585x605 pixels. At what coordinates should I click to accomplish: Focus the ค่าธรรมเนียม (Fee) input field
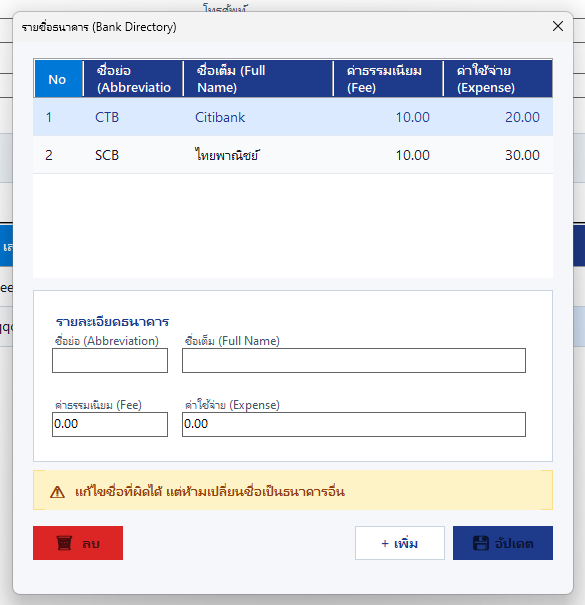point(110,424)
